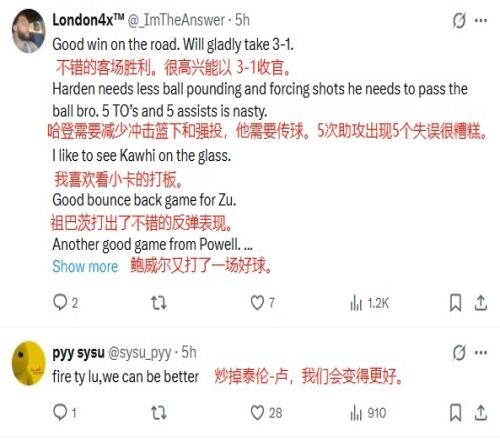Share pyy sysu's tweet

[x=481, y=413]
